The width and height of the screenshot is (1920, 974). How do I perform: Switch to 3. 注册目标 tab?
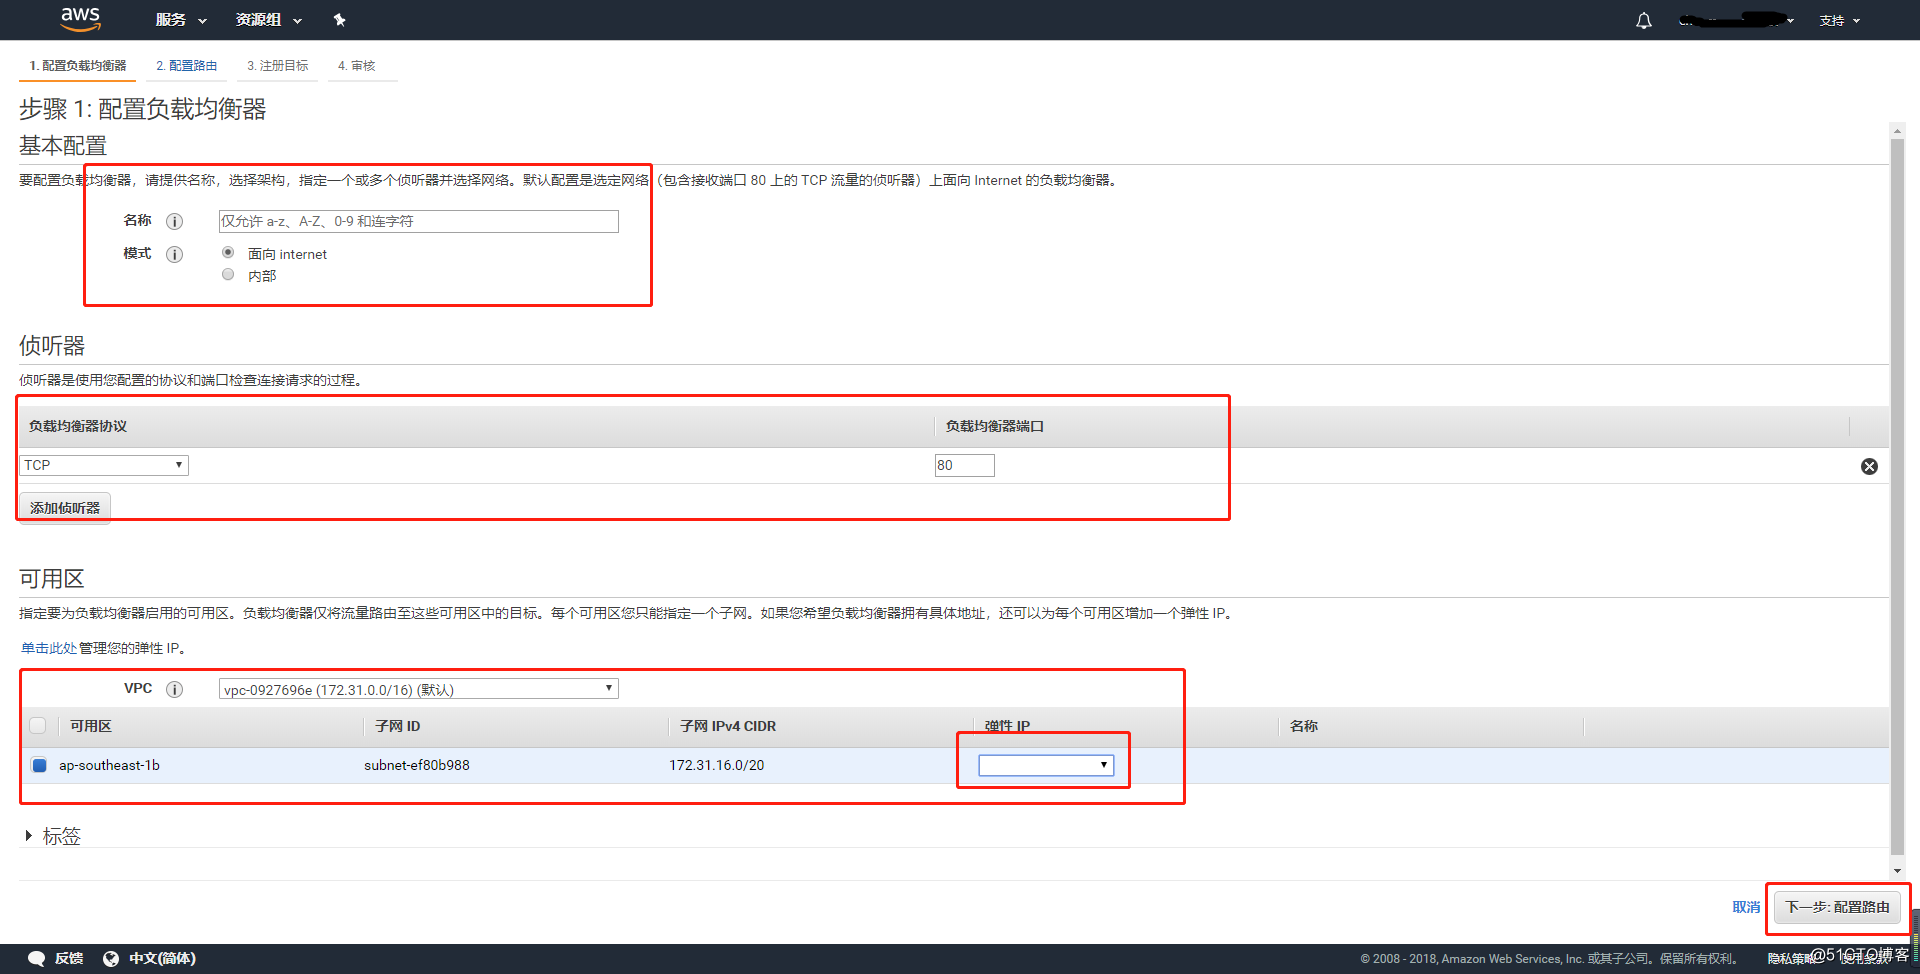(x=277, y=66)
